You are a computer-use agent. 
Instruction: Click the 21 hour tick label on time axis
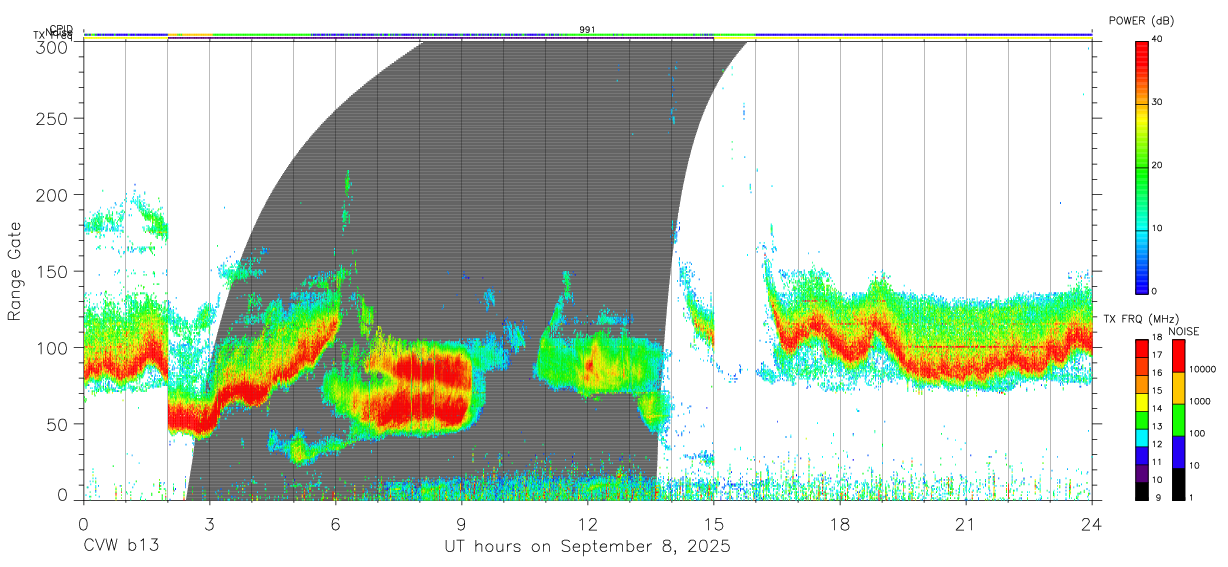point(965,524)
